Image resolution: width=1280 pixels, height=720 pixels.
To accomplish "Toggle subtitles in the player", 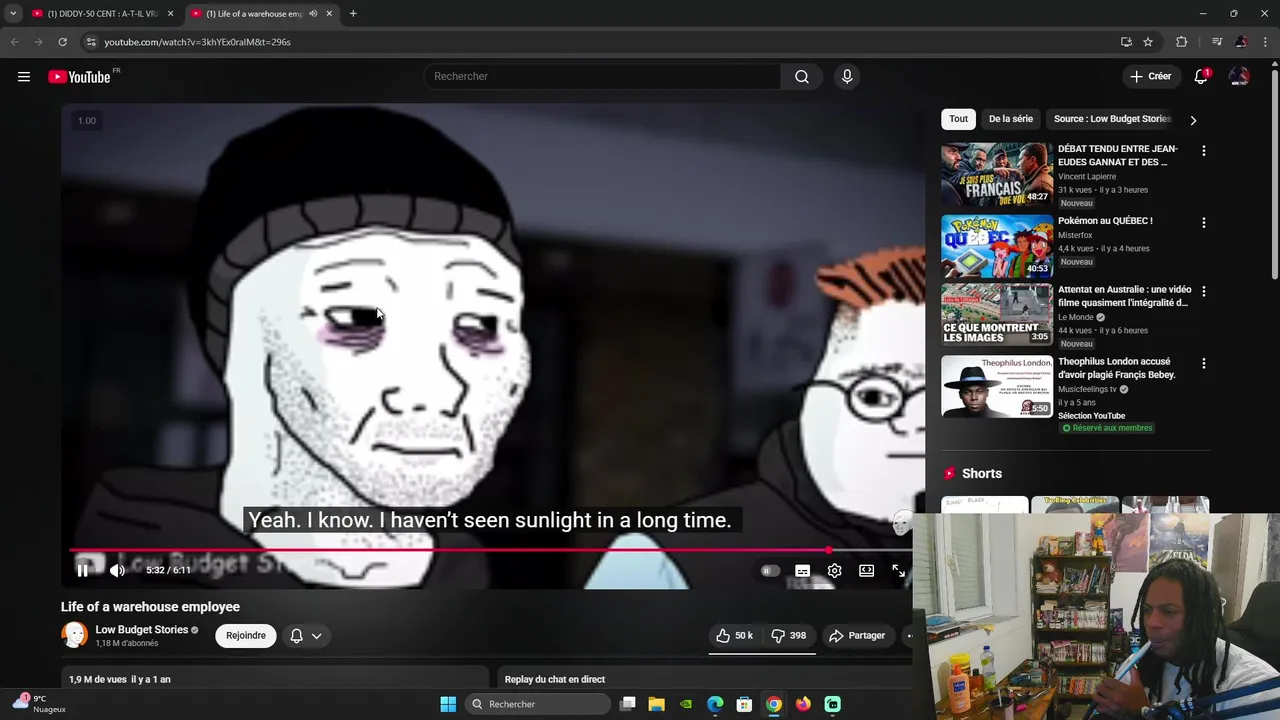I will 802,570.
